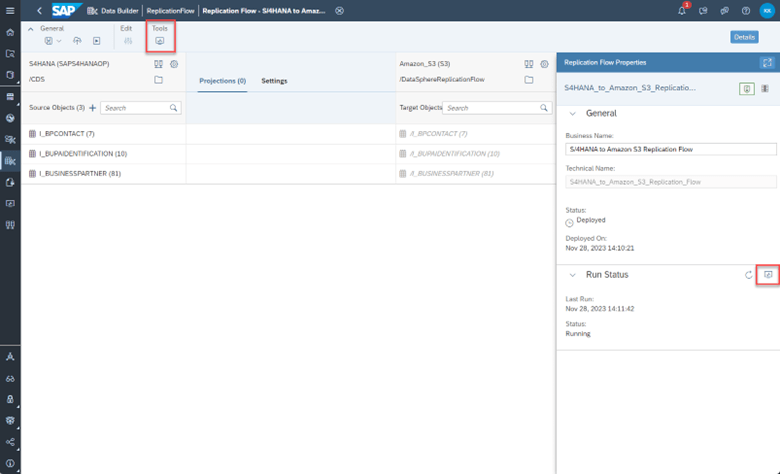780x474 pixels.
Task: Open the binoculars sidebar icon
Action: tap(10, 379)
